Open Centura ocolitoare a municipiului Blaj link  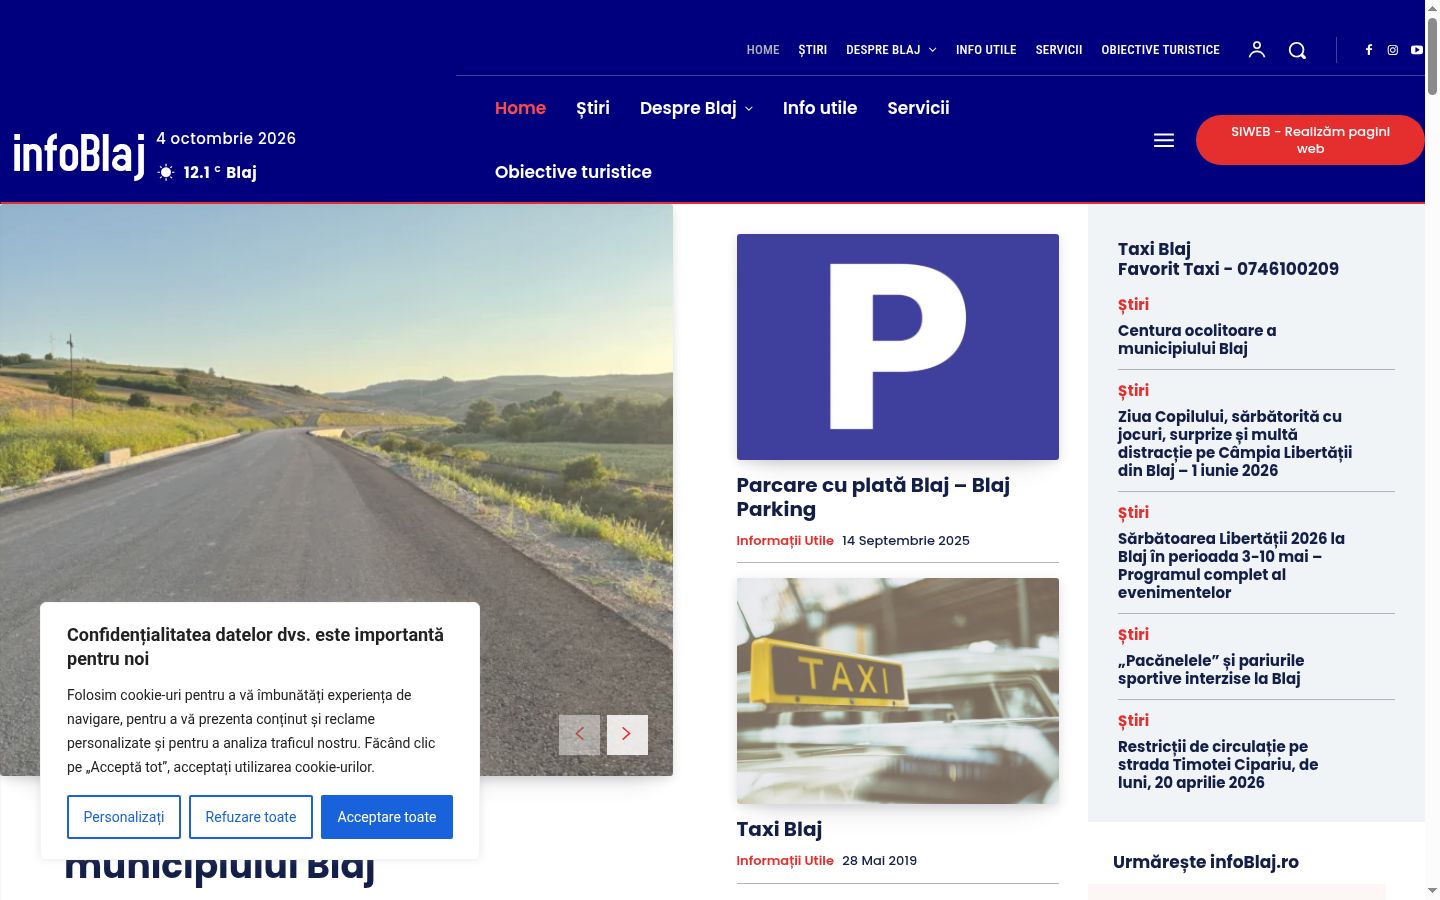pyautogui.click(x=1197, y=340)
